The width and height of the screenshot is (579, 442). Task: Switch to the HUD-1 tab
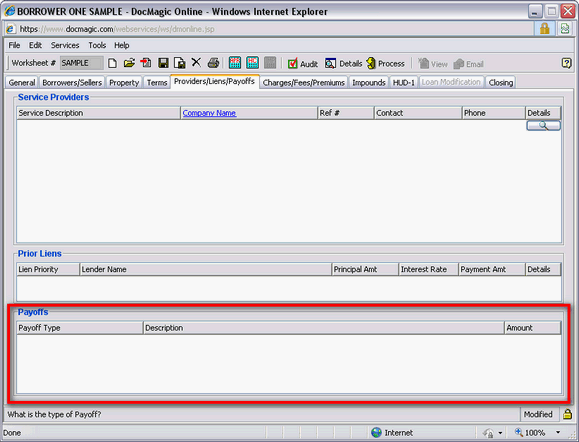click(404, 82)
